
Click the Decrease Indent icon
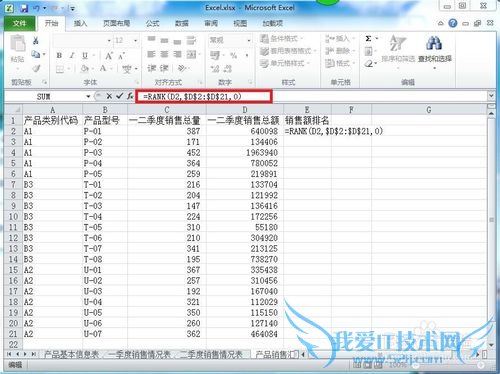(x=152, y=68)
